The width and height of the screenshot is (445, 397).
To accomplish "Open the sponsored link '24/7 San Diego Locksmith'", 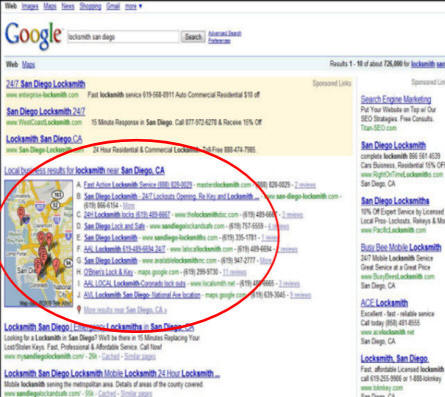I will 46,84.
